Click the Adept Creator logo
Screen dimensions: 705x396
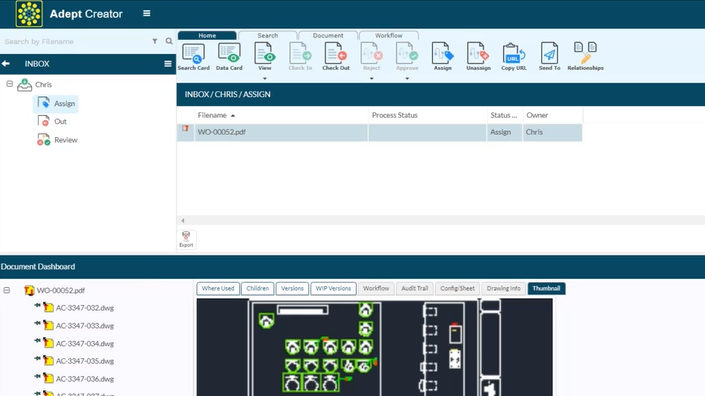click(29, 13)
